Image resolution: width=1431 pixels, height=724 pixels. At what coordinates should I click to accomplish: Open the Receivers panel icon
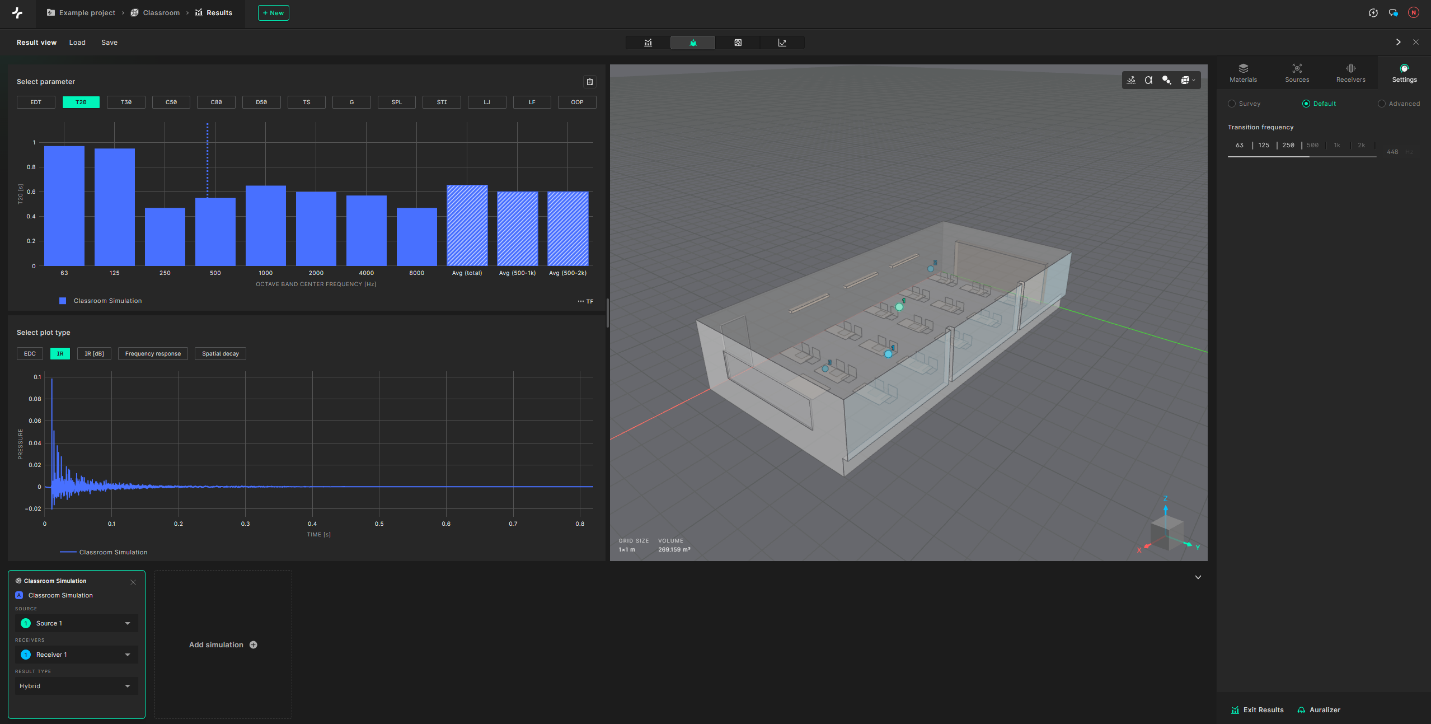click(x=1351, y=68)
